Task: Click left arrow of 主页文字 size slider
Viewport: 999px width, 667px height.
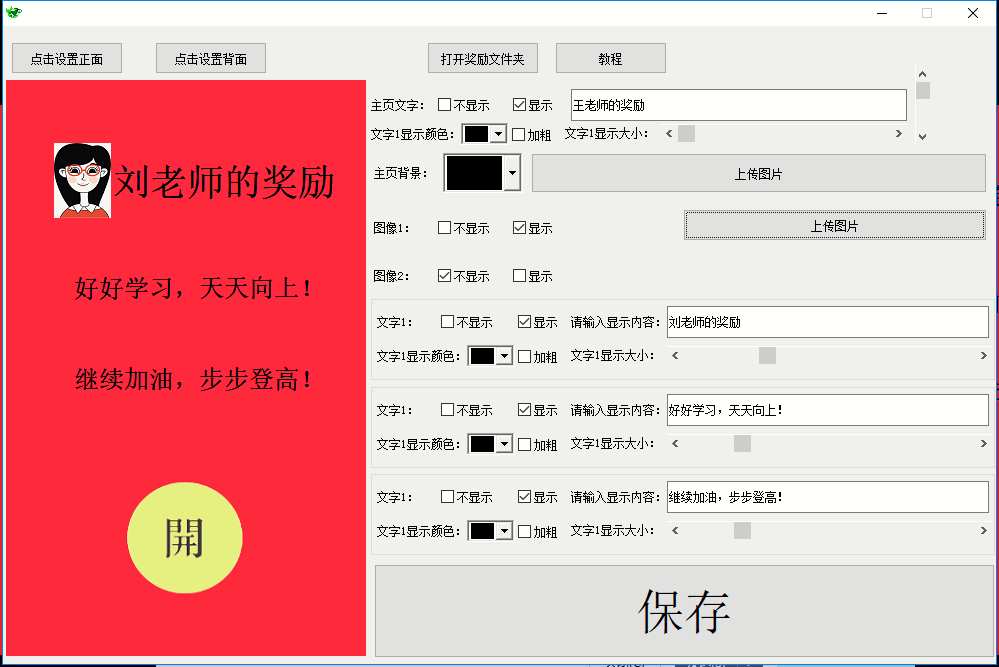Action: point(669,133)
